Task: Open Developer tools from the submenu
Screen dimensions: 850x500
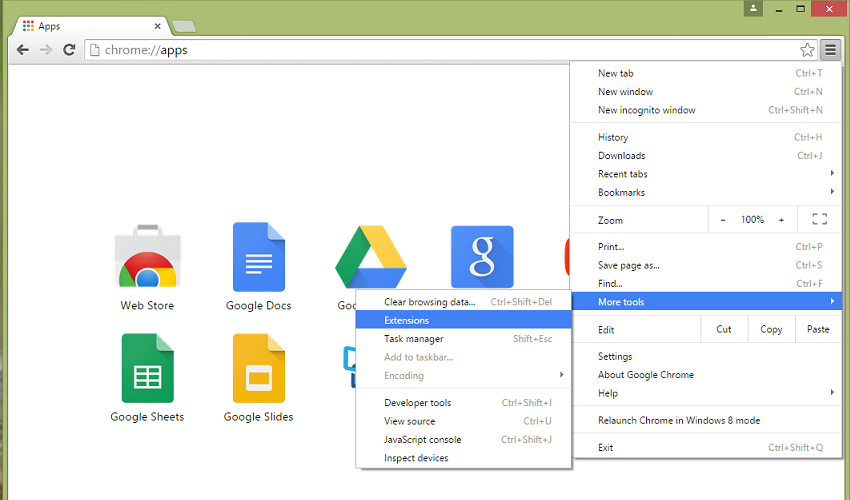Action: 463,403
